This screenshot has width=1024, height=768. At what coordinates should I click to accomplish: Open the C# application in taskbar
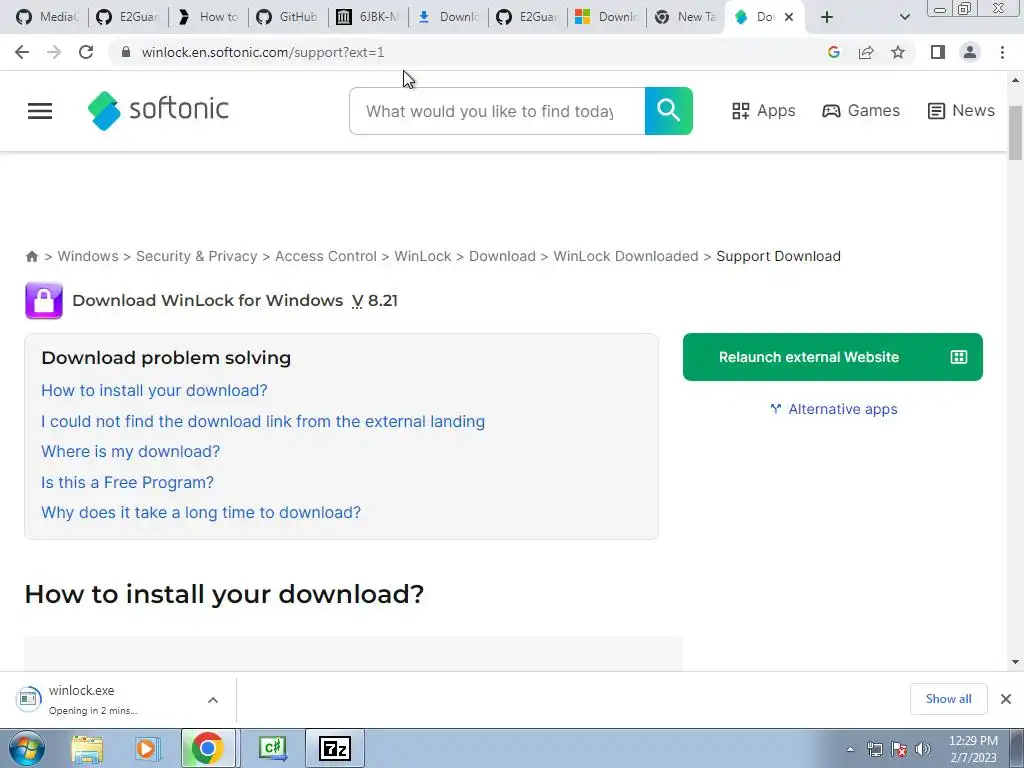(273, 748)
